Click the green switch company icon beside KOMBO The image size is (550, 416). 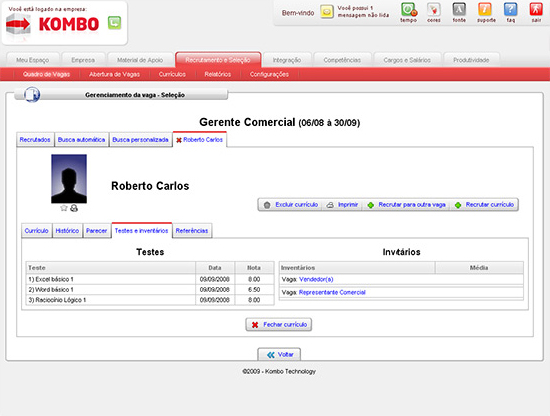[114, 23]
